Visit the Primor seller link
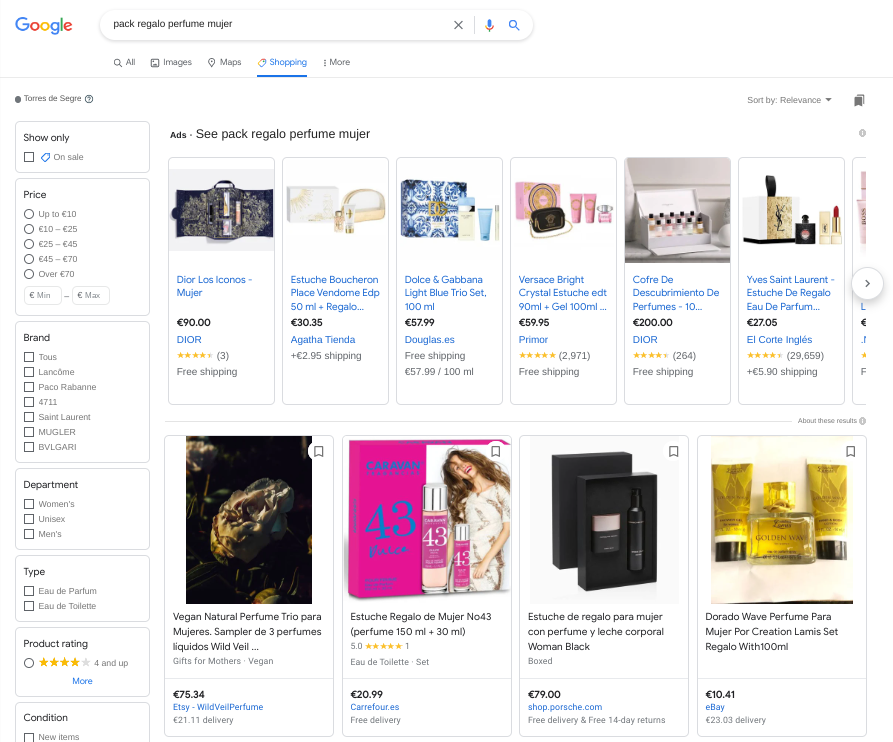The height and width of the screenshot is (742, 893). (533, 339)
